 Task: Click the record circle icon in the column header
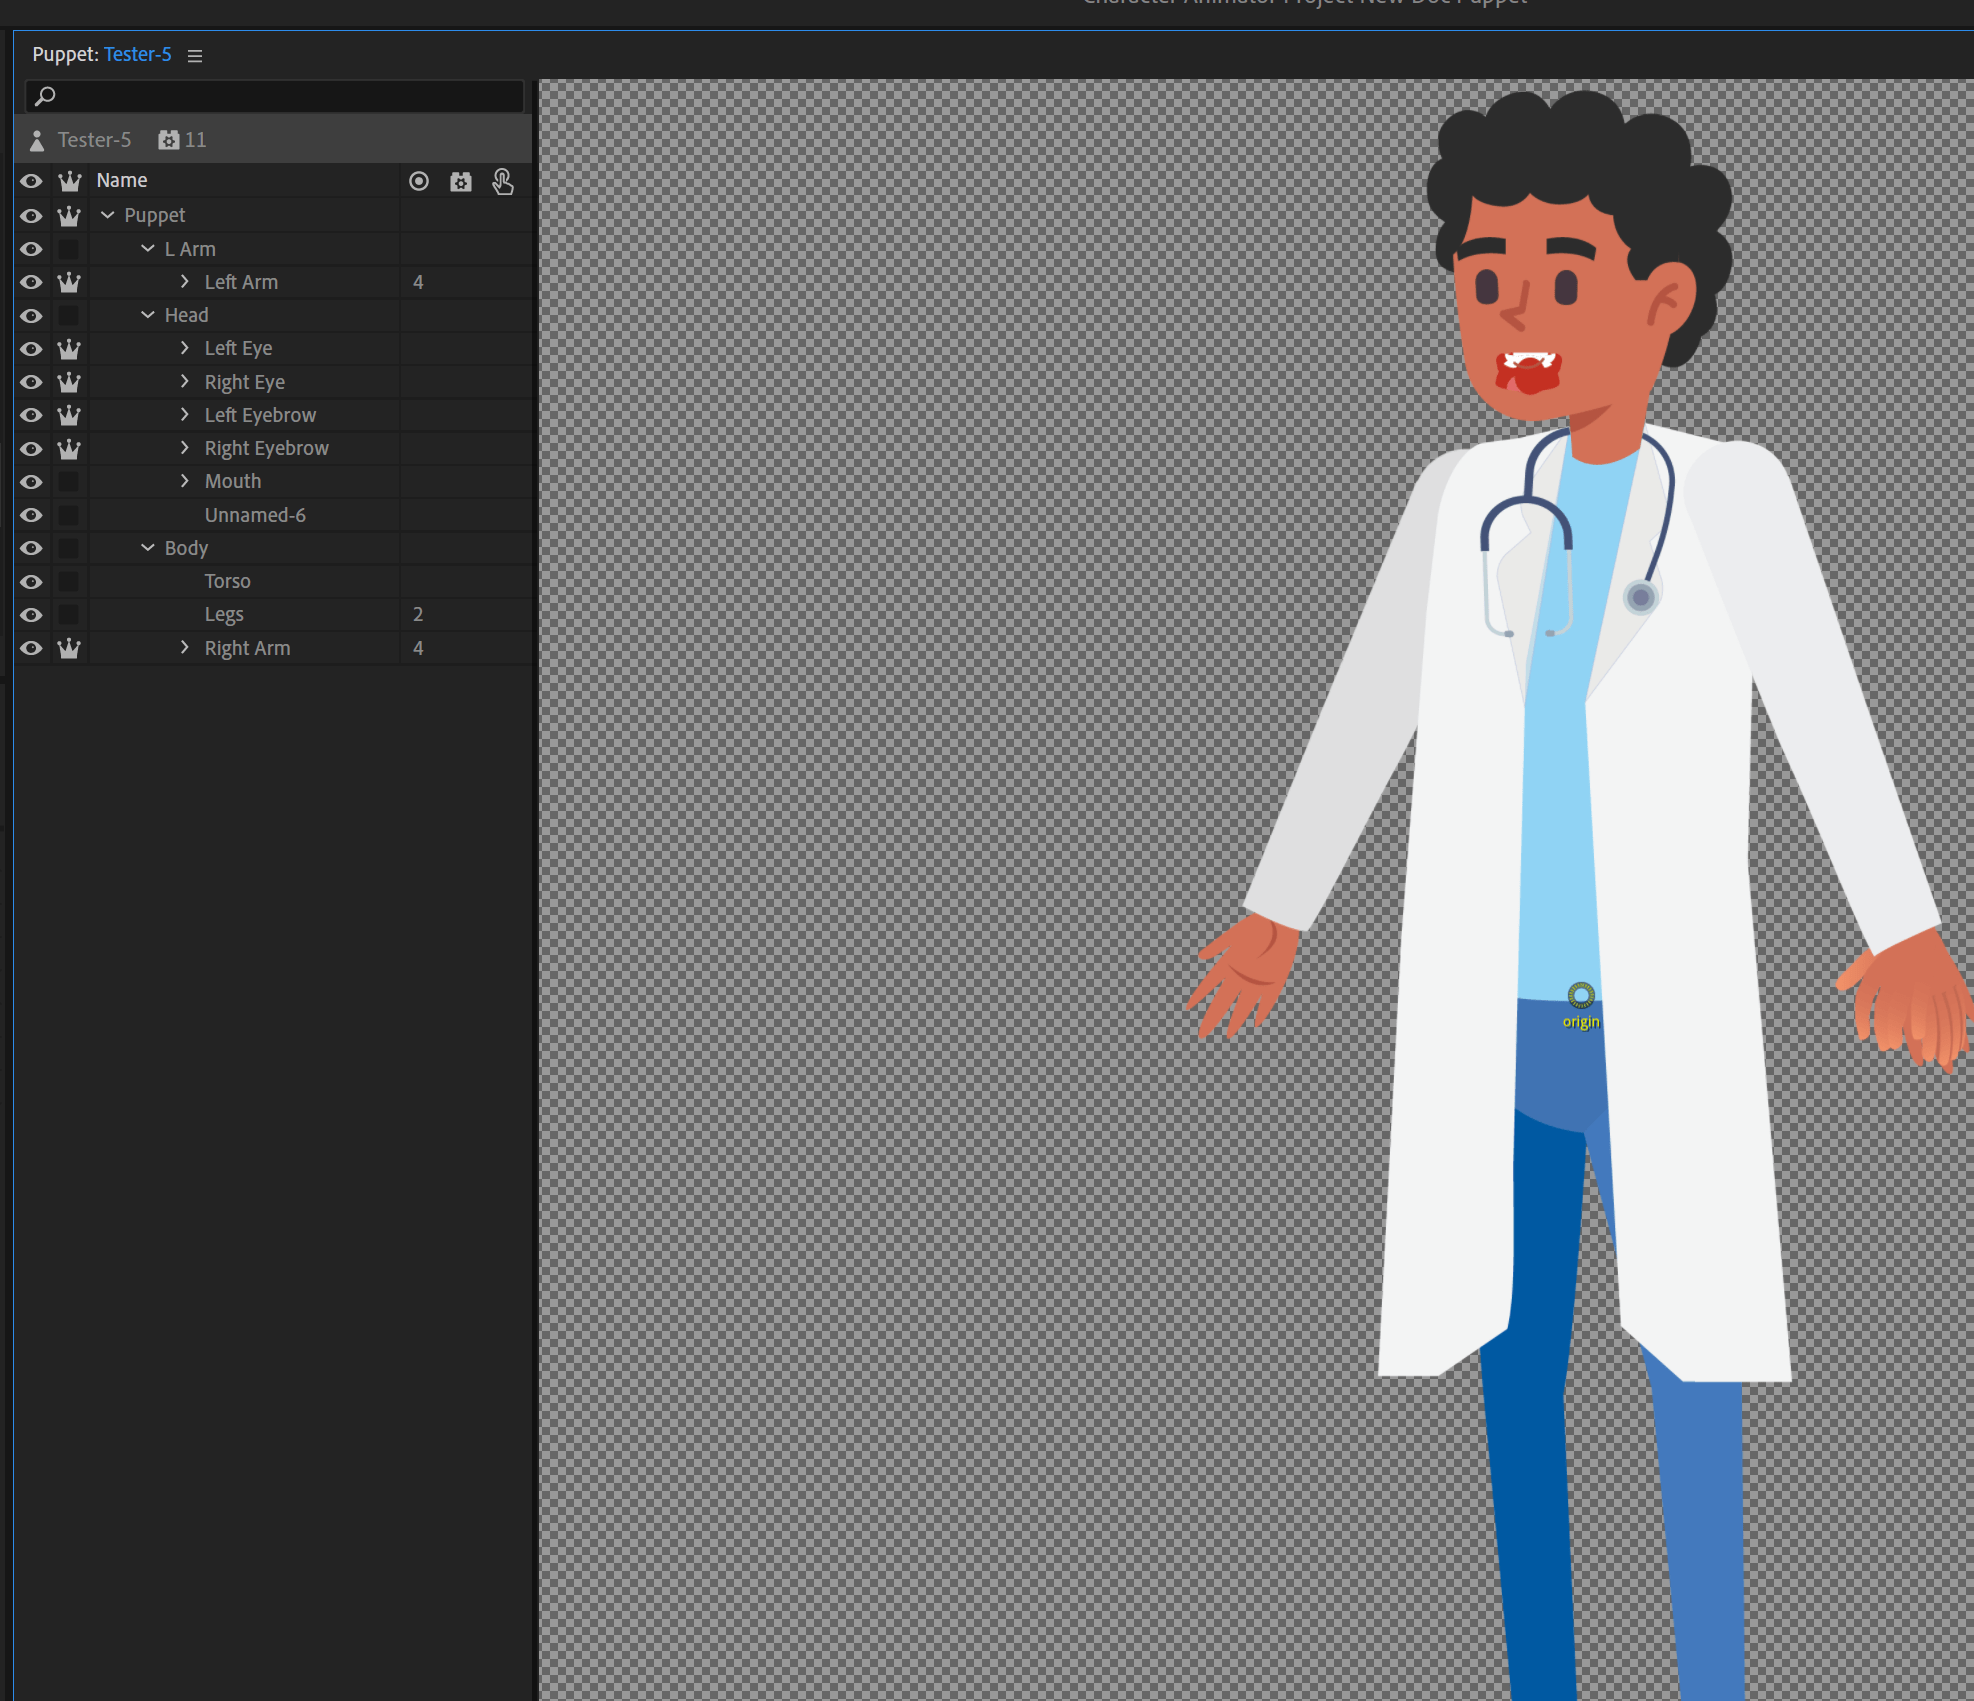point(418,181)
